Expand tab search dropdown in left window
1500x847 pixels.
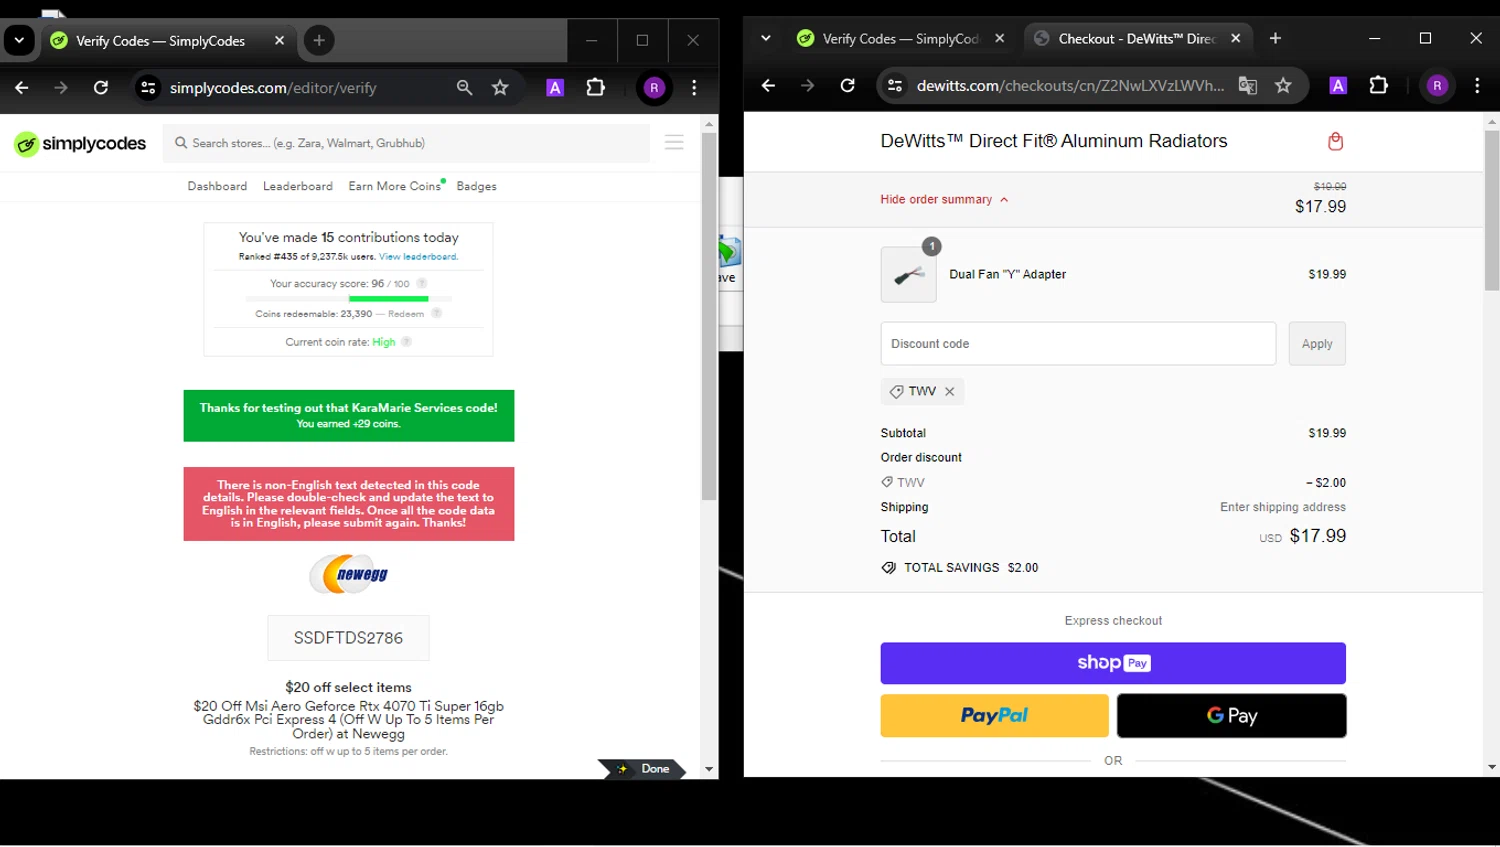(x=19, y=41)
